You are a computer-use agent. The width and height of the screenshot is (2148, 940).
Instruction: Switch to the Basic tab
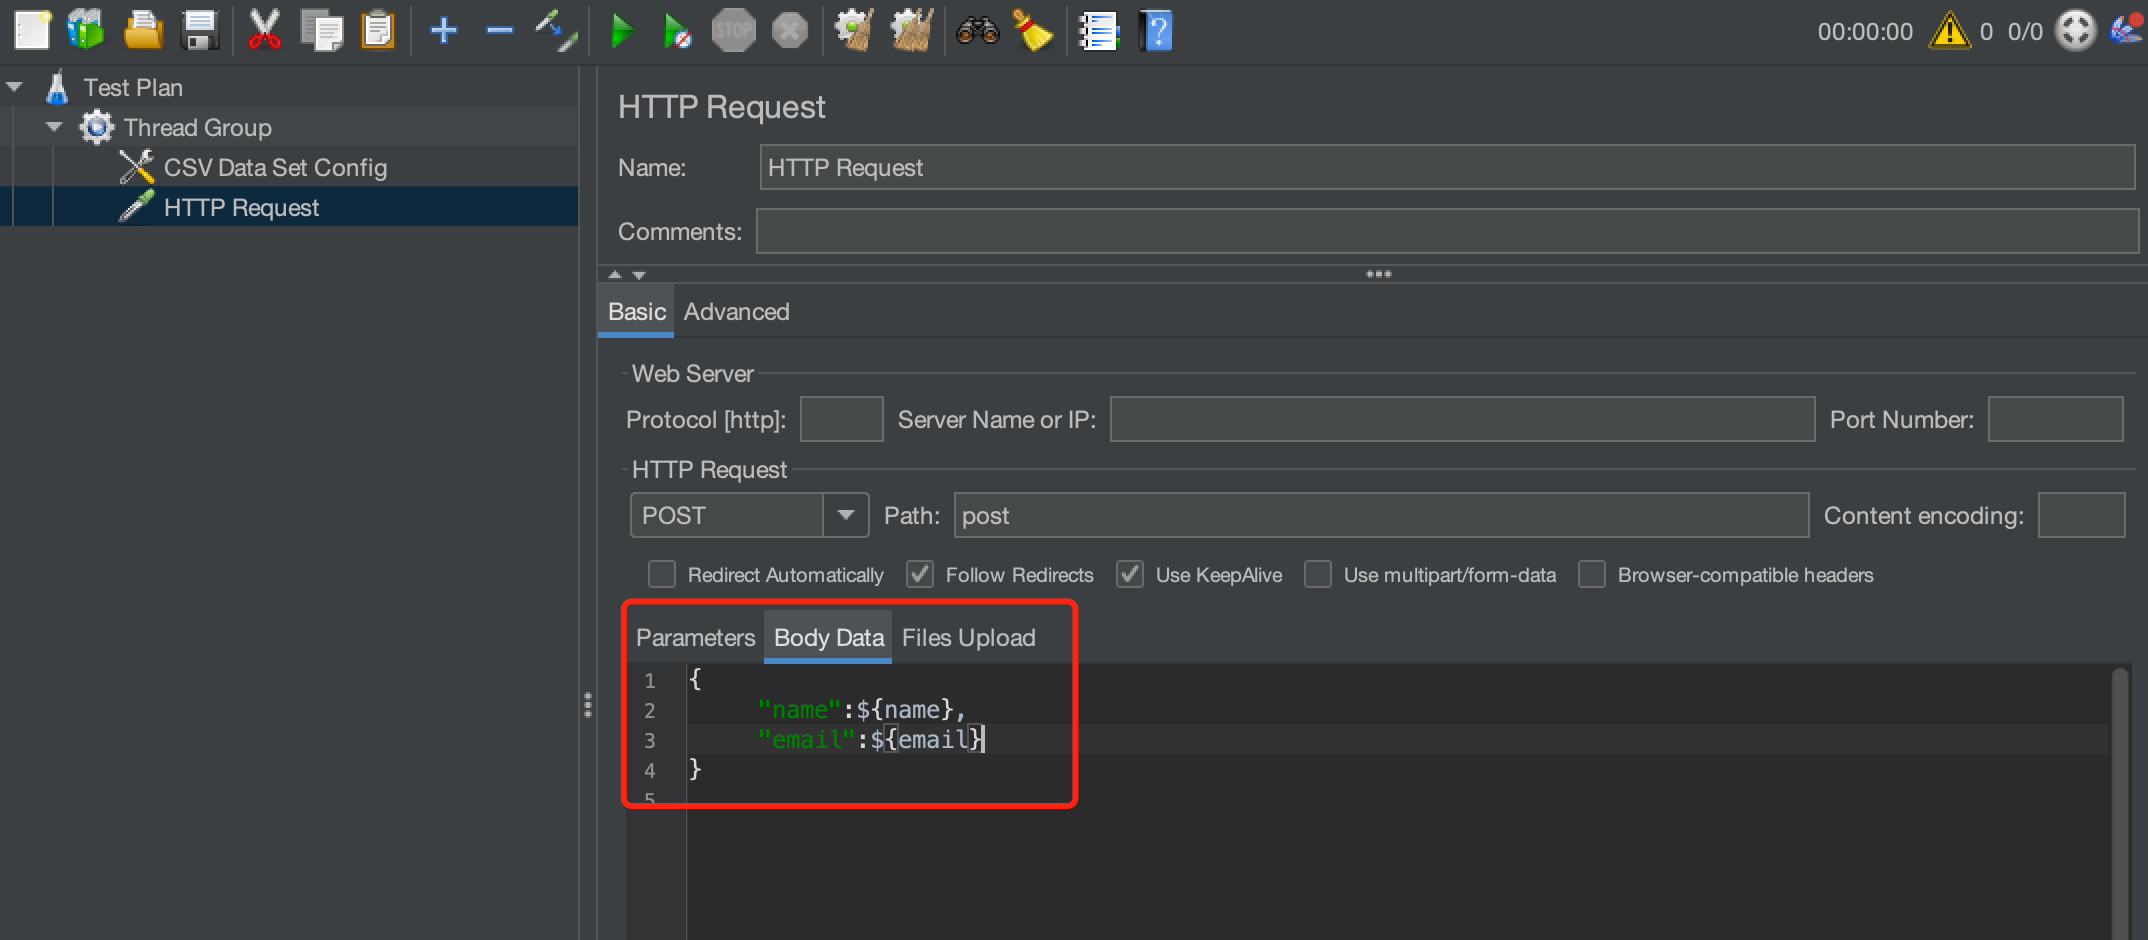click(x=636, y=311)
